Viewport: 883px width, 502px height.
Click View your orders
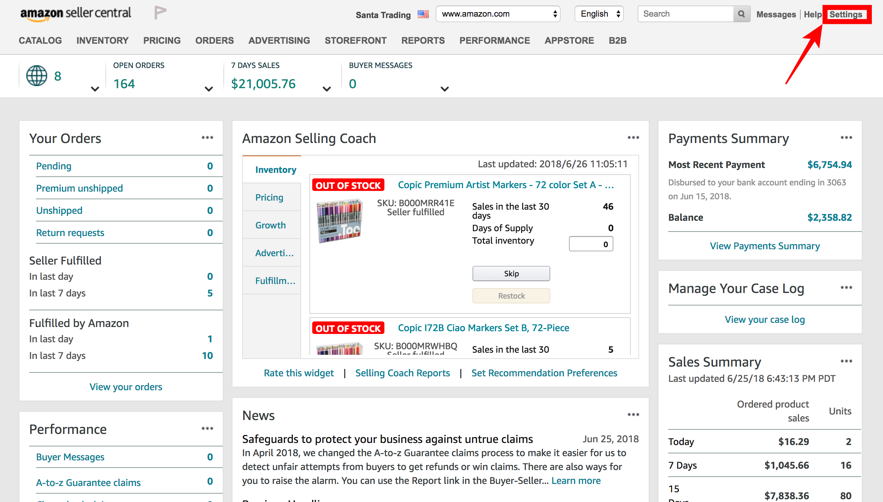pos(126,387)
